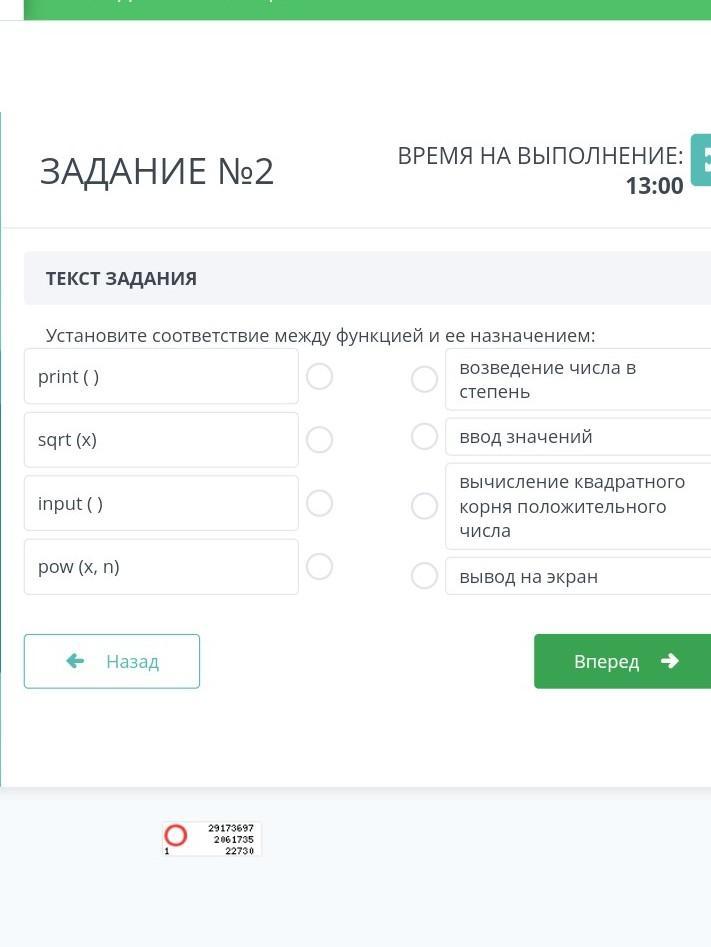Click the Назад button
Viewport: 711px width, 947px height.
(x=112, y=661)
